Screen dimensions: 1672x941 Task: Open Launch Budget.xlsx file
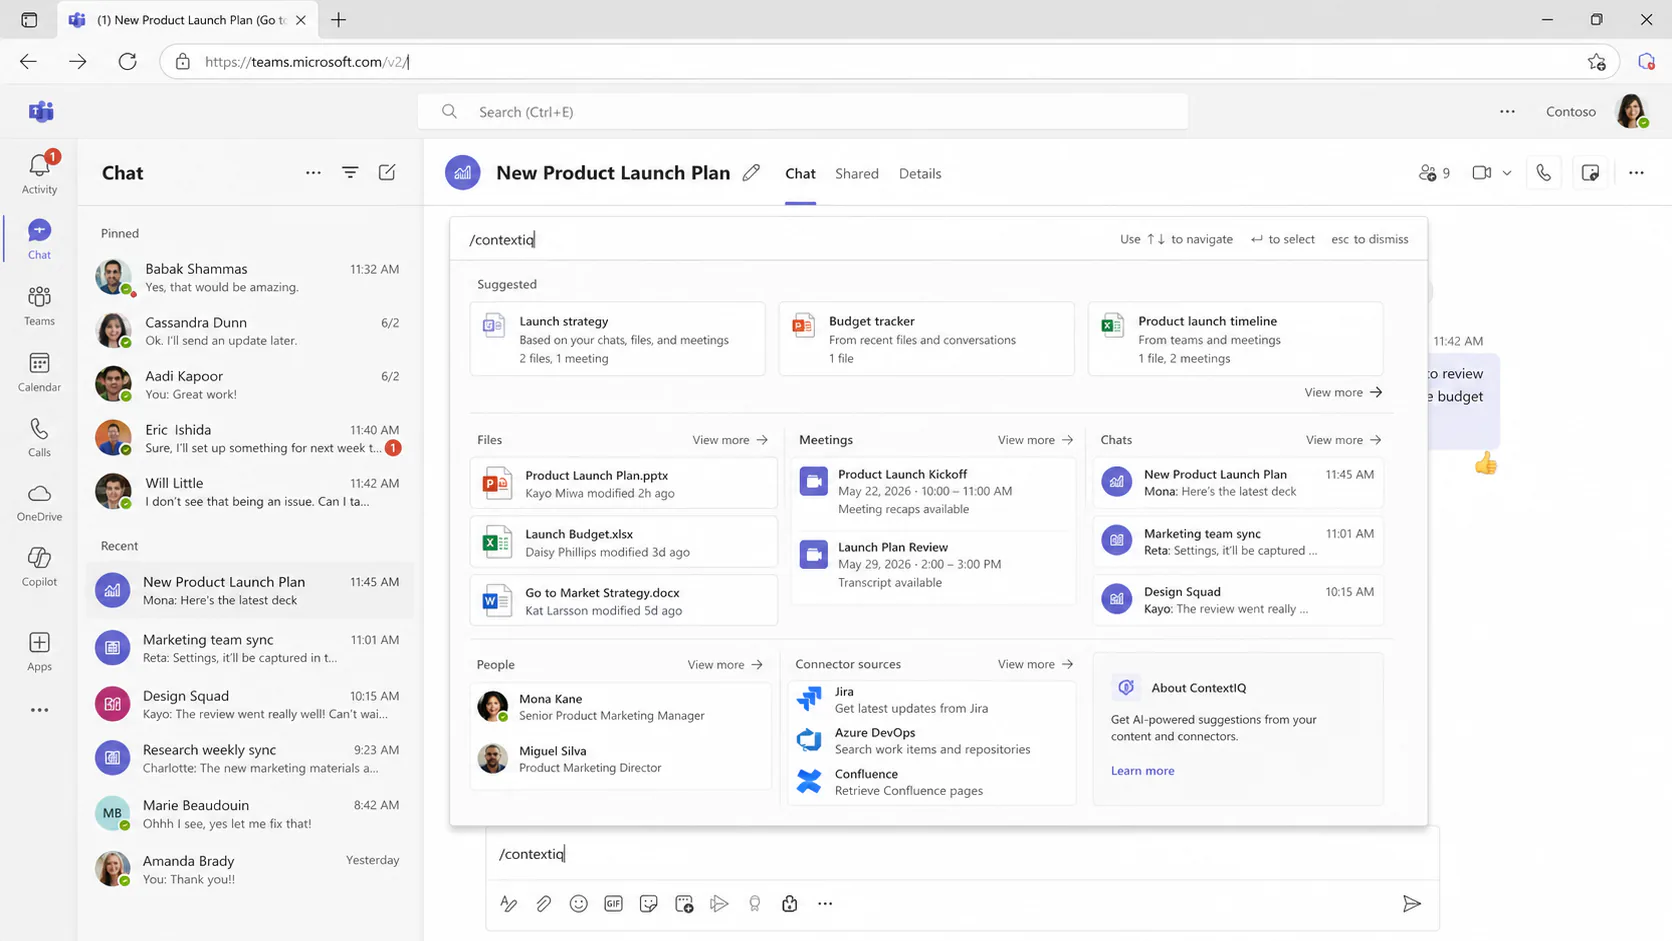[623, 543]
